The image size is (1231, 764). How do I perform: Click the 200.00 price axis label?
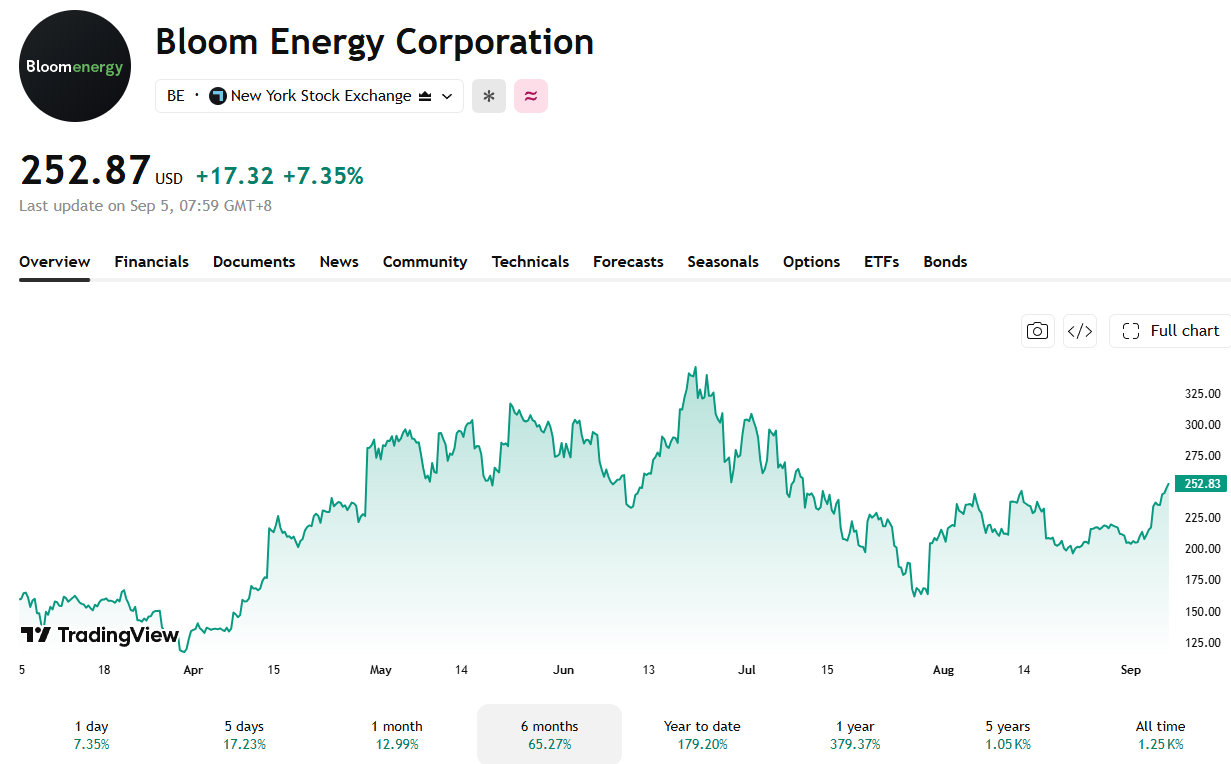(x=1202, y=549)
